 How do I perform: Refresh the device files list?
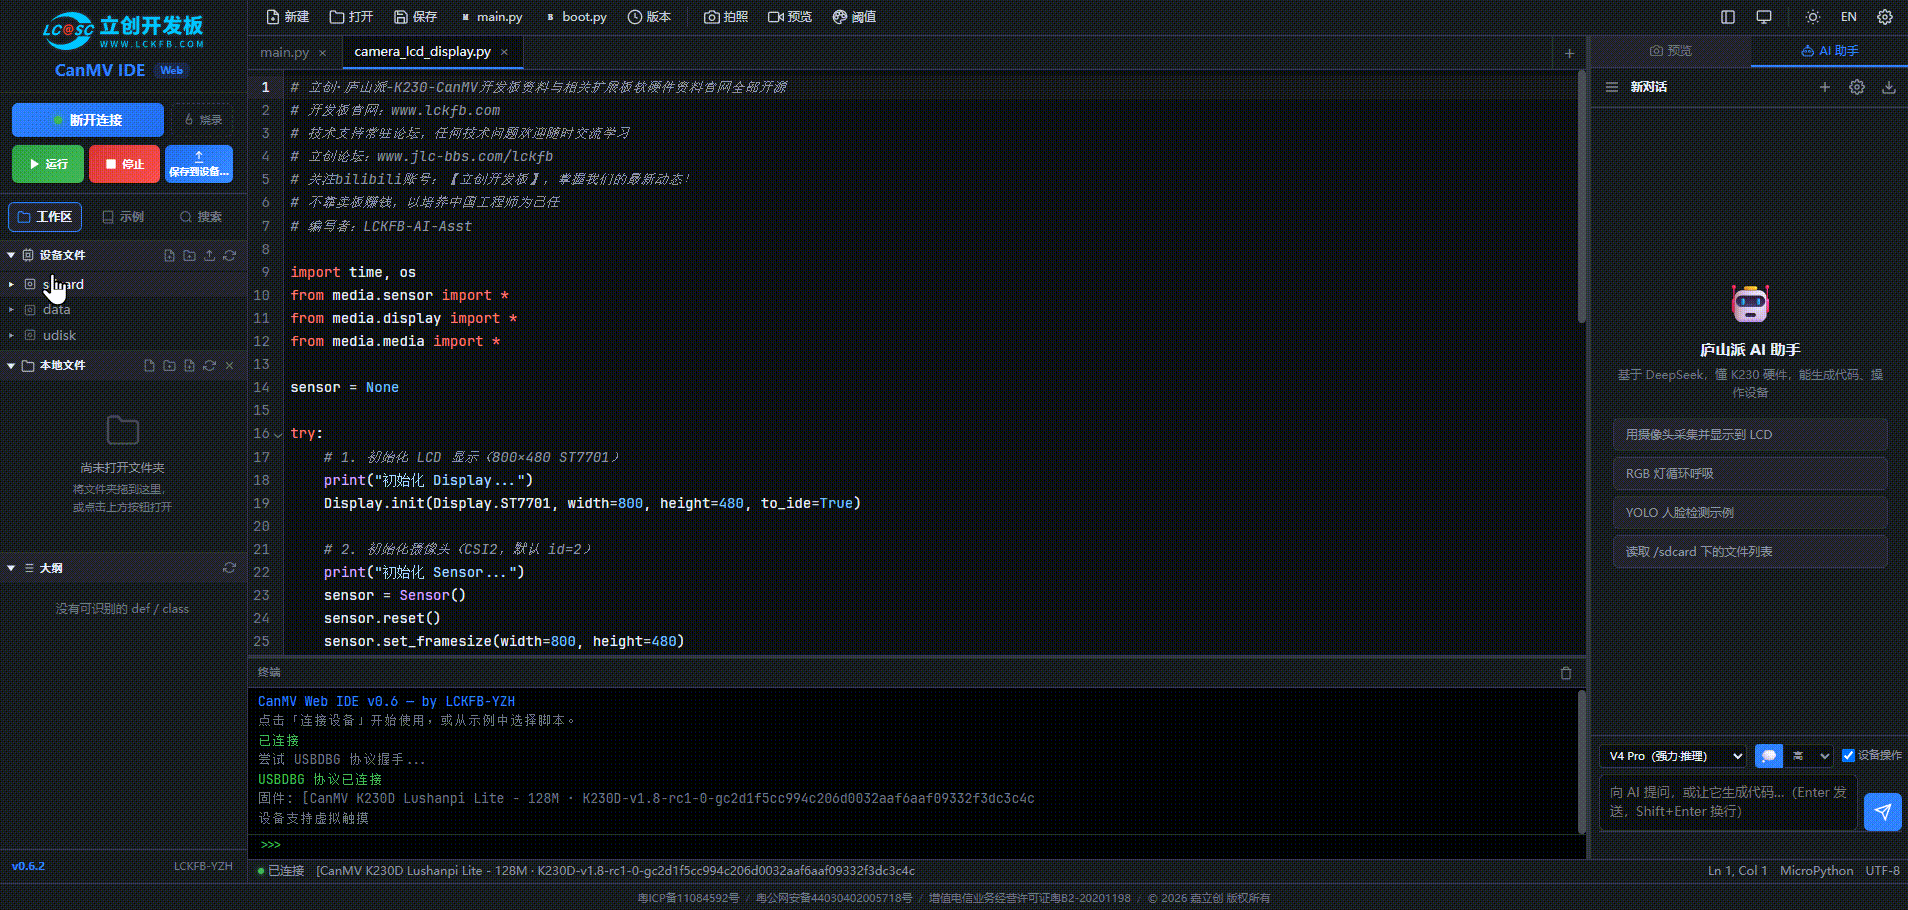click(x=230, y=255)
